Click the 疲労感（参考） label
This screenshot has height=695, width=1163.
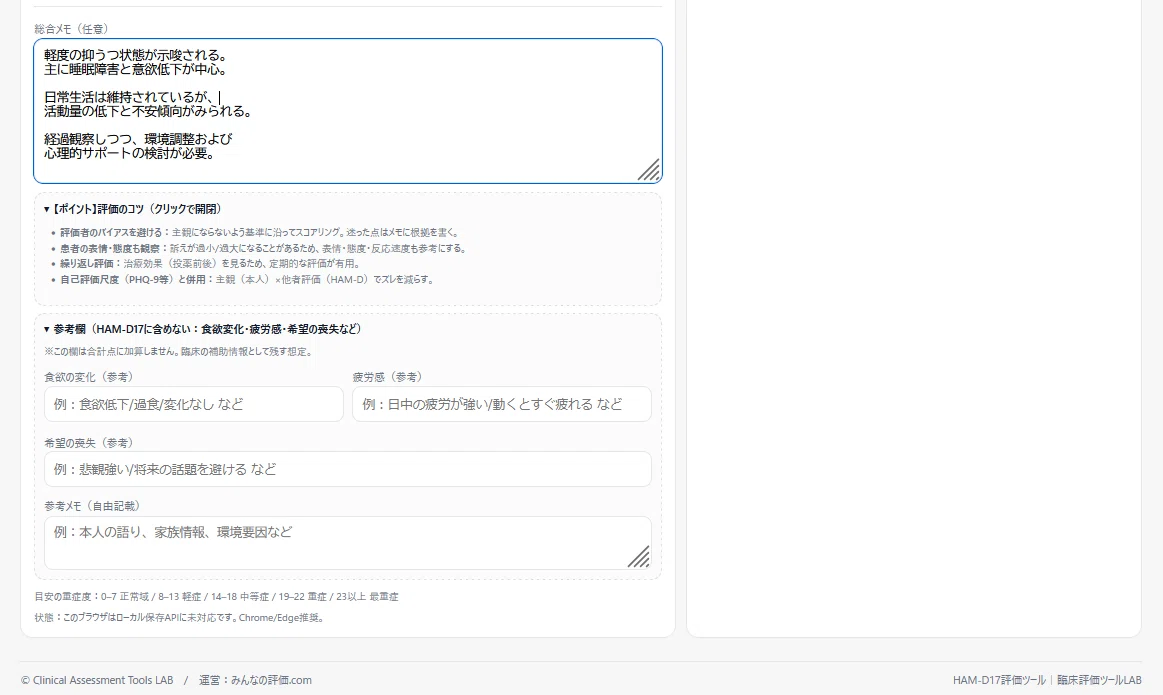(x=388, y=377)
